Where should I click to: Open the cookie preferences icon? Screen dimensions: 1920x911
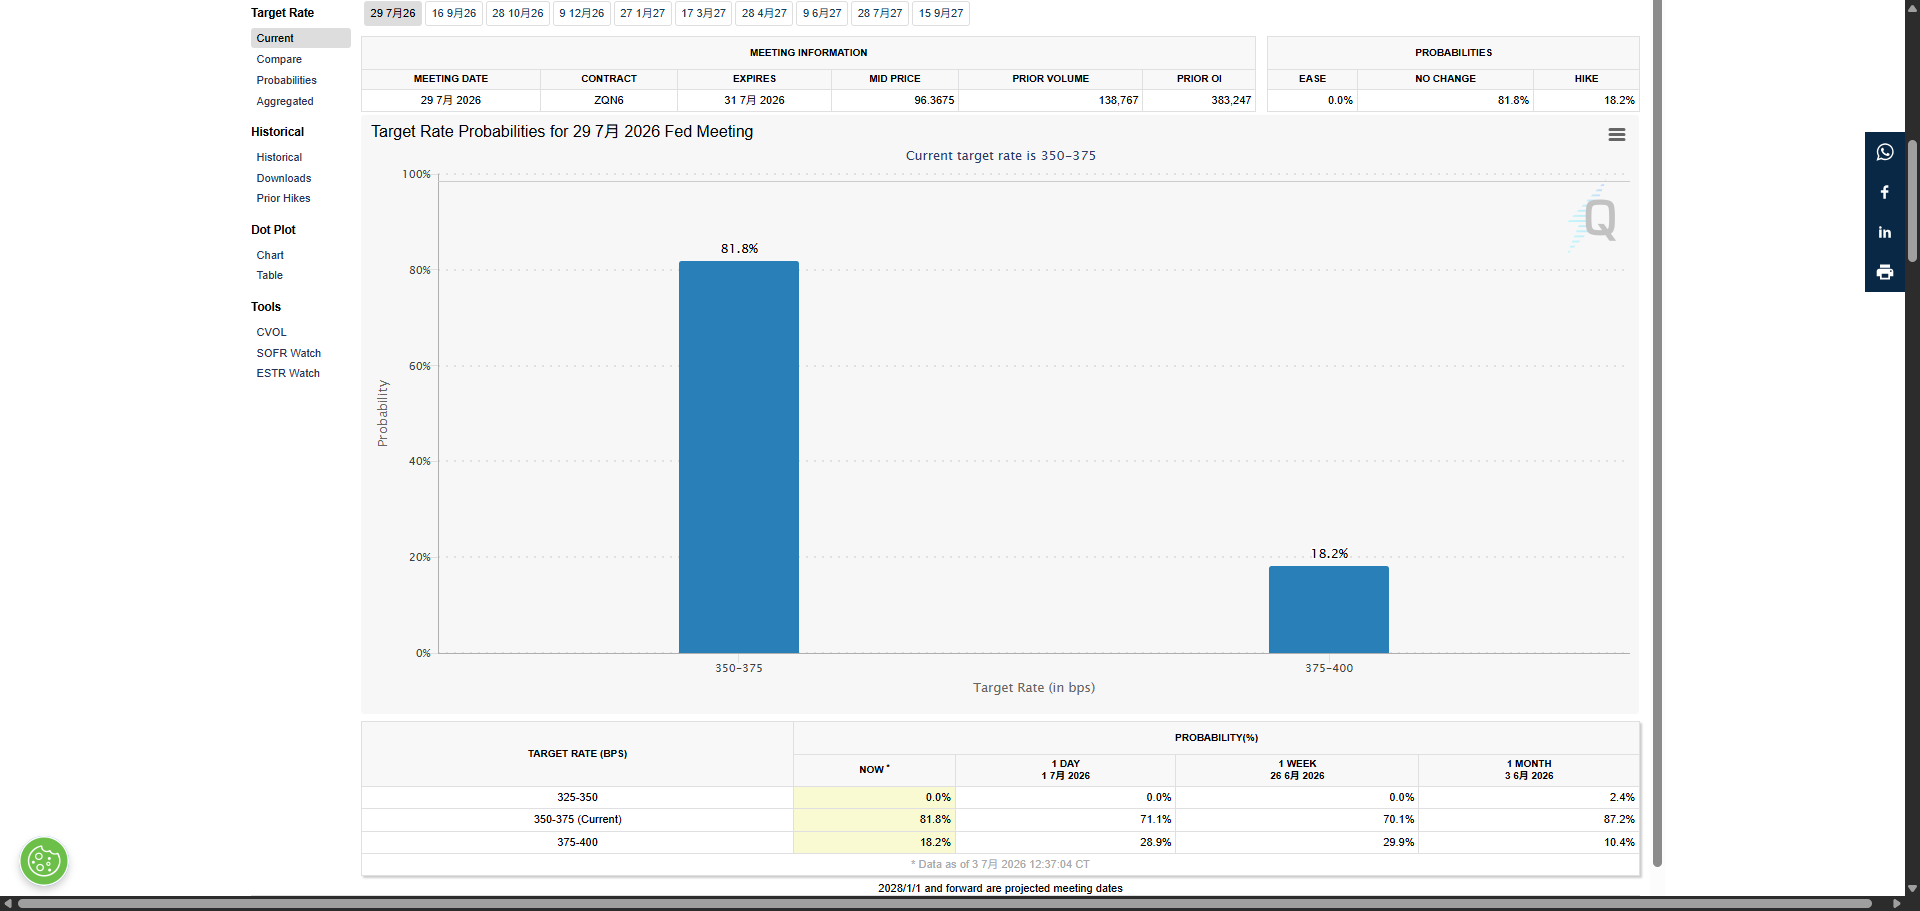(44, 861)
